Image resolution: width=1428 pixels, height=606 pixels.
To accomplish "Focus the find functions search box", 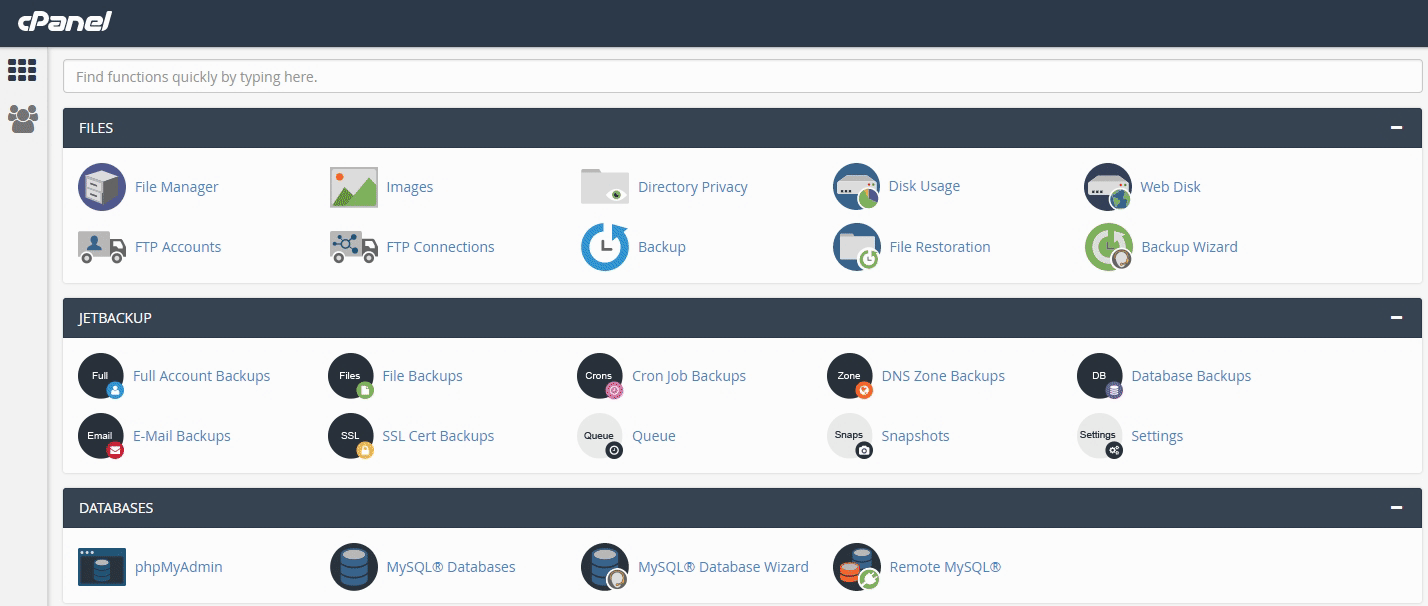I will click(x=742, y=77).
